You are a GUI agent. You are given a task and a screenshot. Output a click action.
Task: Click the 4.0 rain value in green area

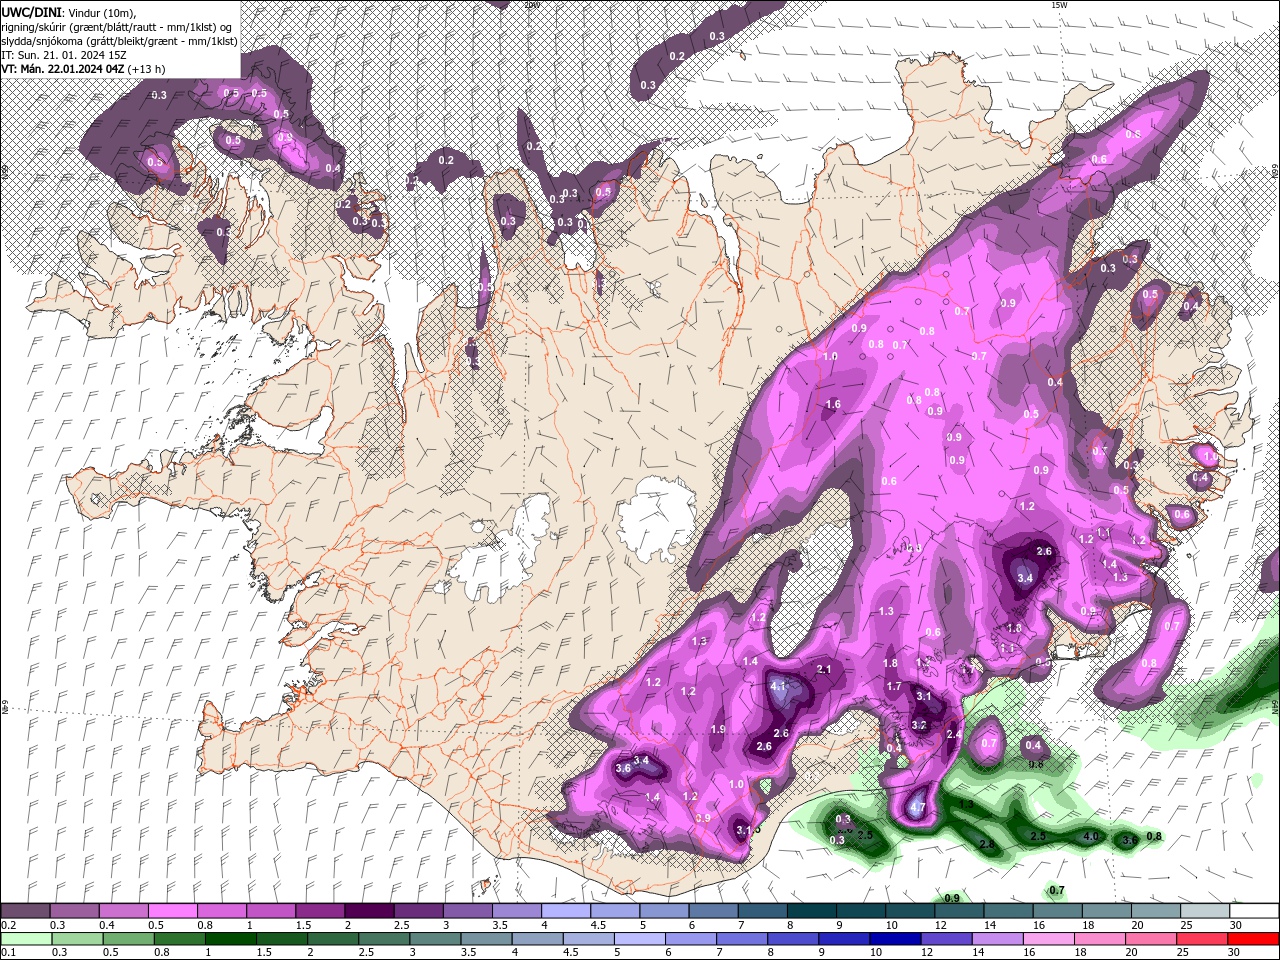click(1091, 836)
